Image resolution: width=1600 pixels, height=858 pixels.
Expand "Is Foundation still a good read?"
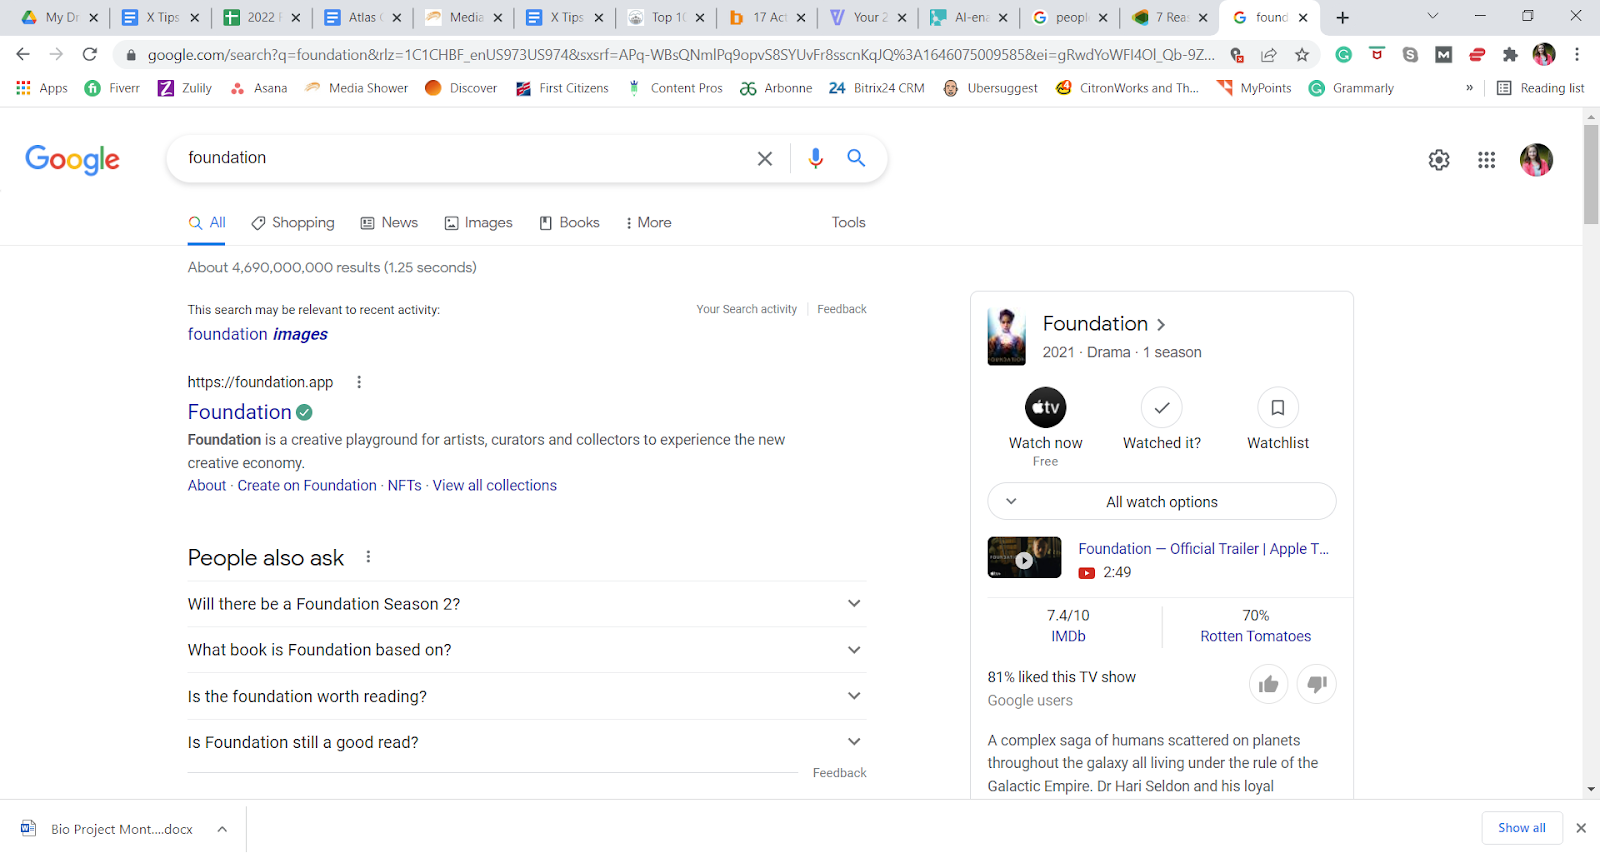[x=527, y=742]
